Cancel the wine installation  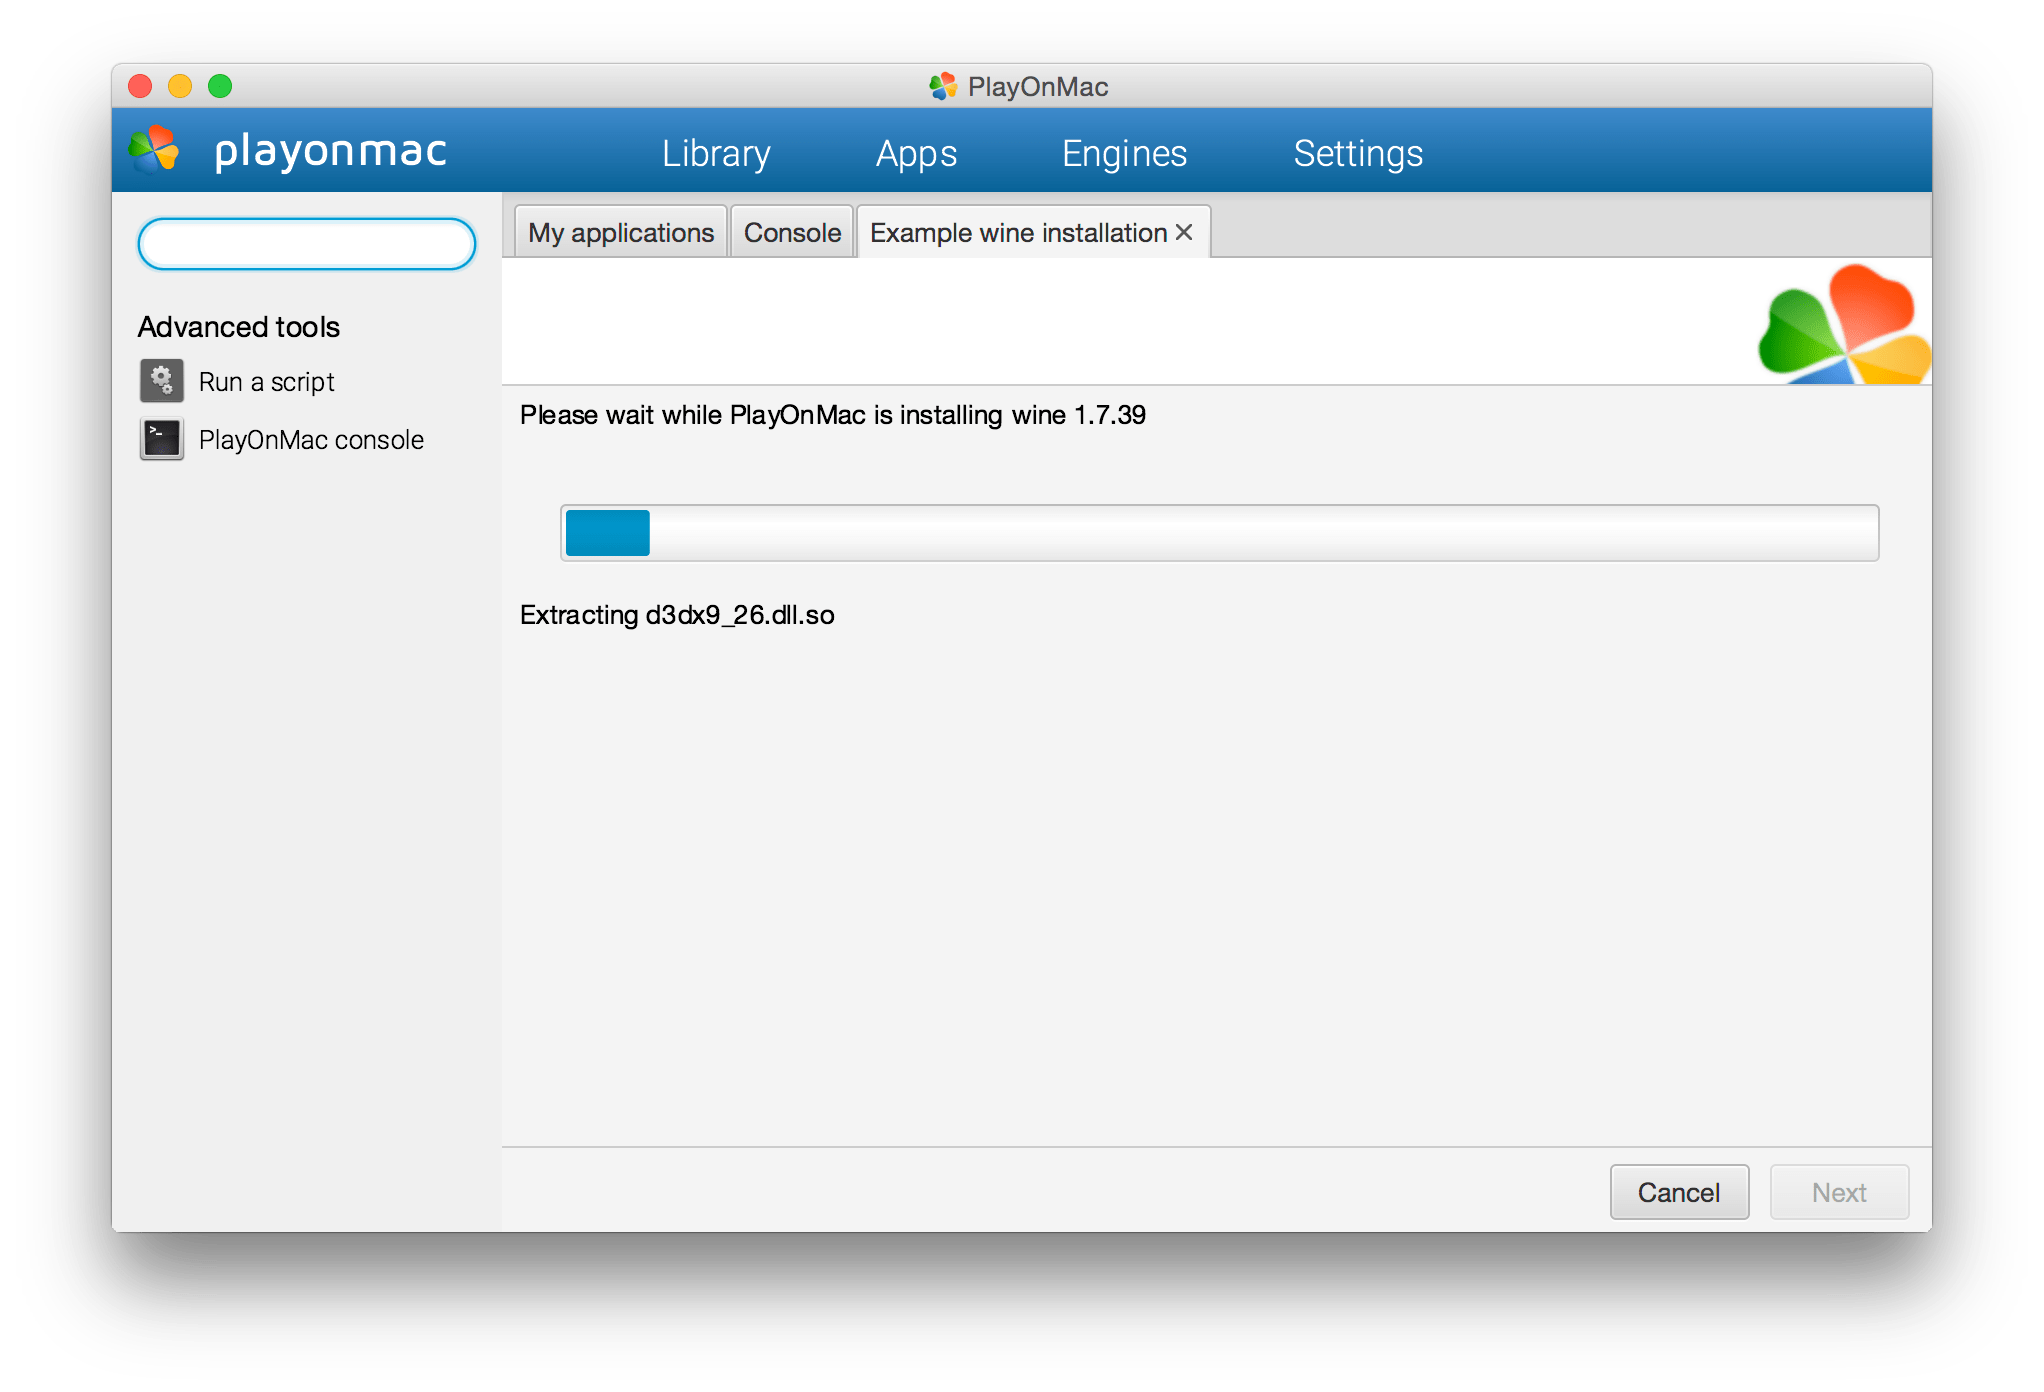1678,1192
